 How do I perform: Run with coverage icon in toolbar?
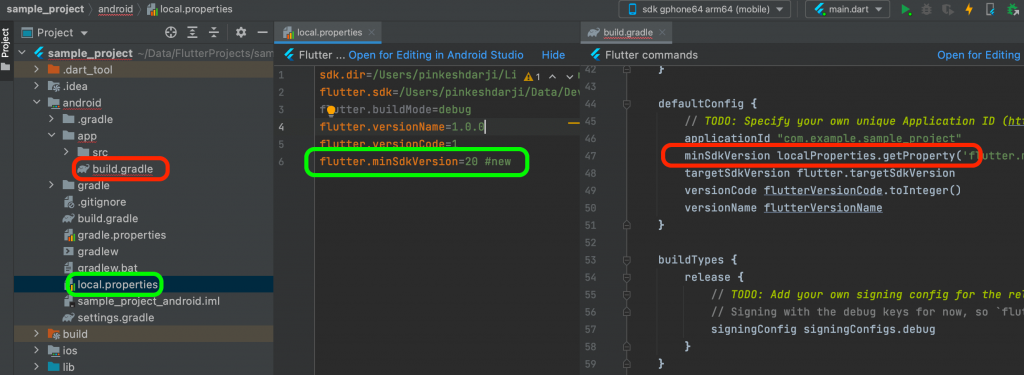coord(948,9)
